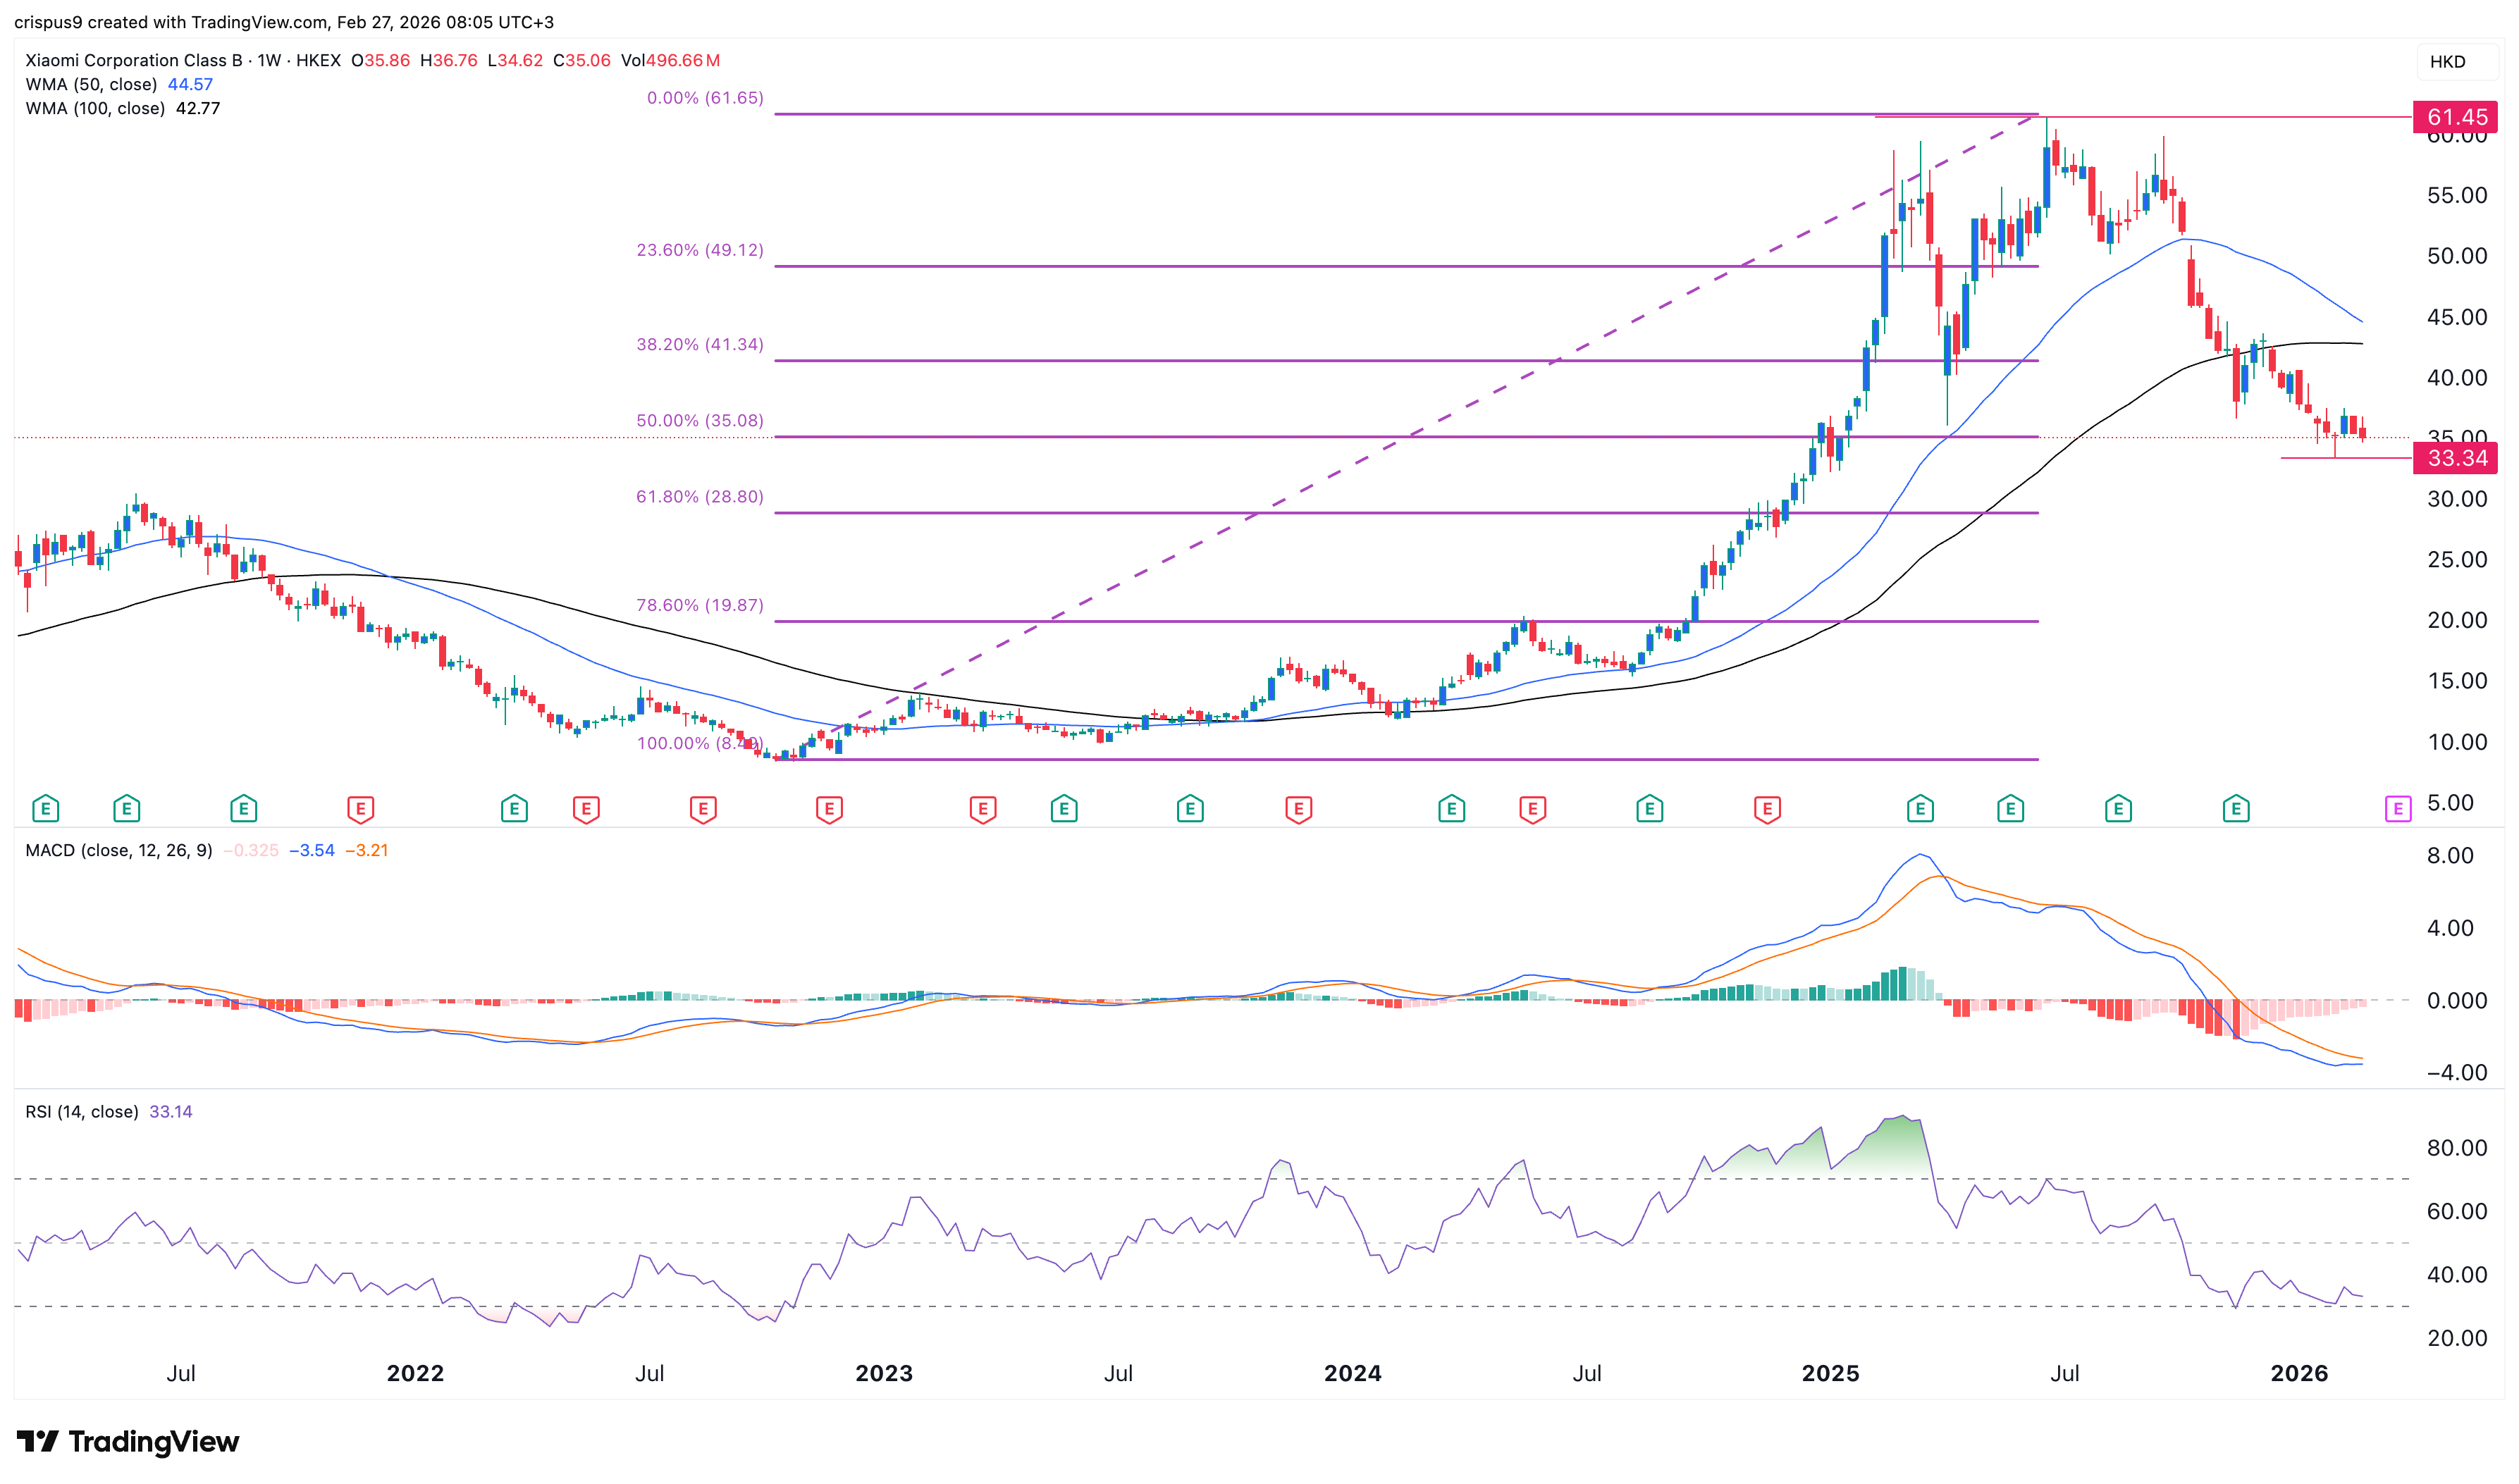This screenshot has width=2519, height=1484.
Task: Click the last red earnings marker before 2025
Action: [x=1767, y=808]
